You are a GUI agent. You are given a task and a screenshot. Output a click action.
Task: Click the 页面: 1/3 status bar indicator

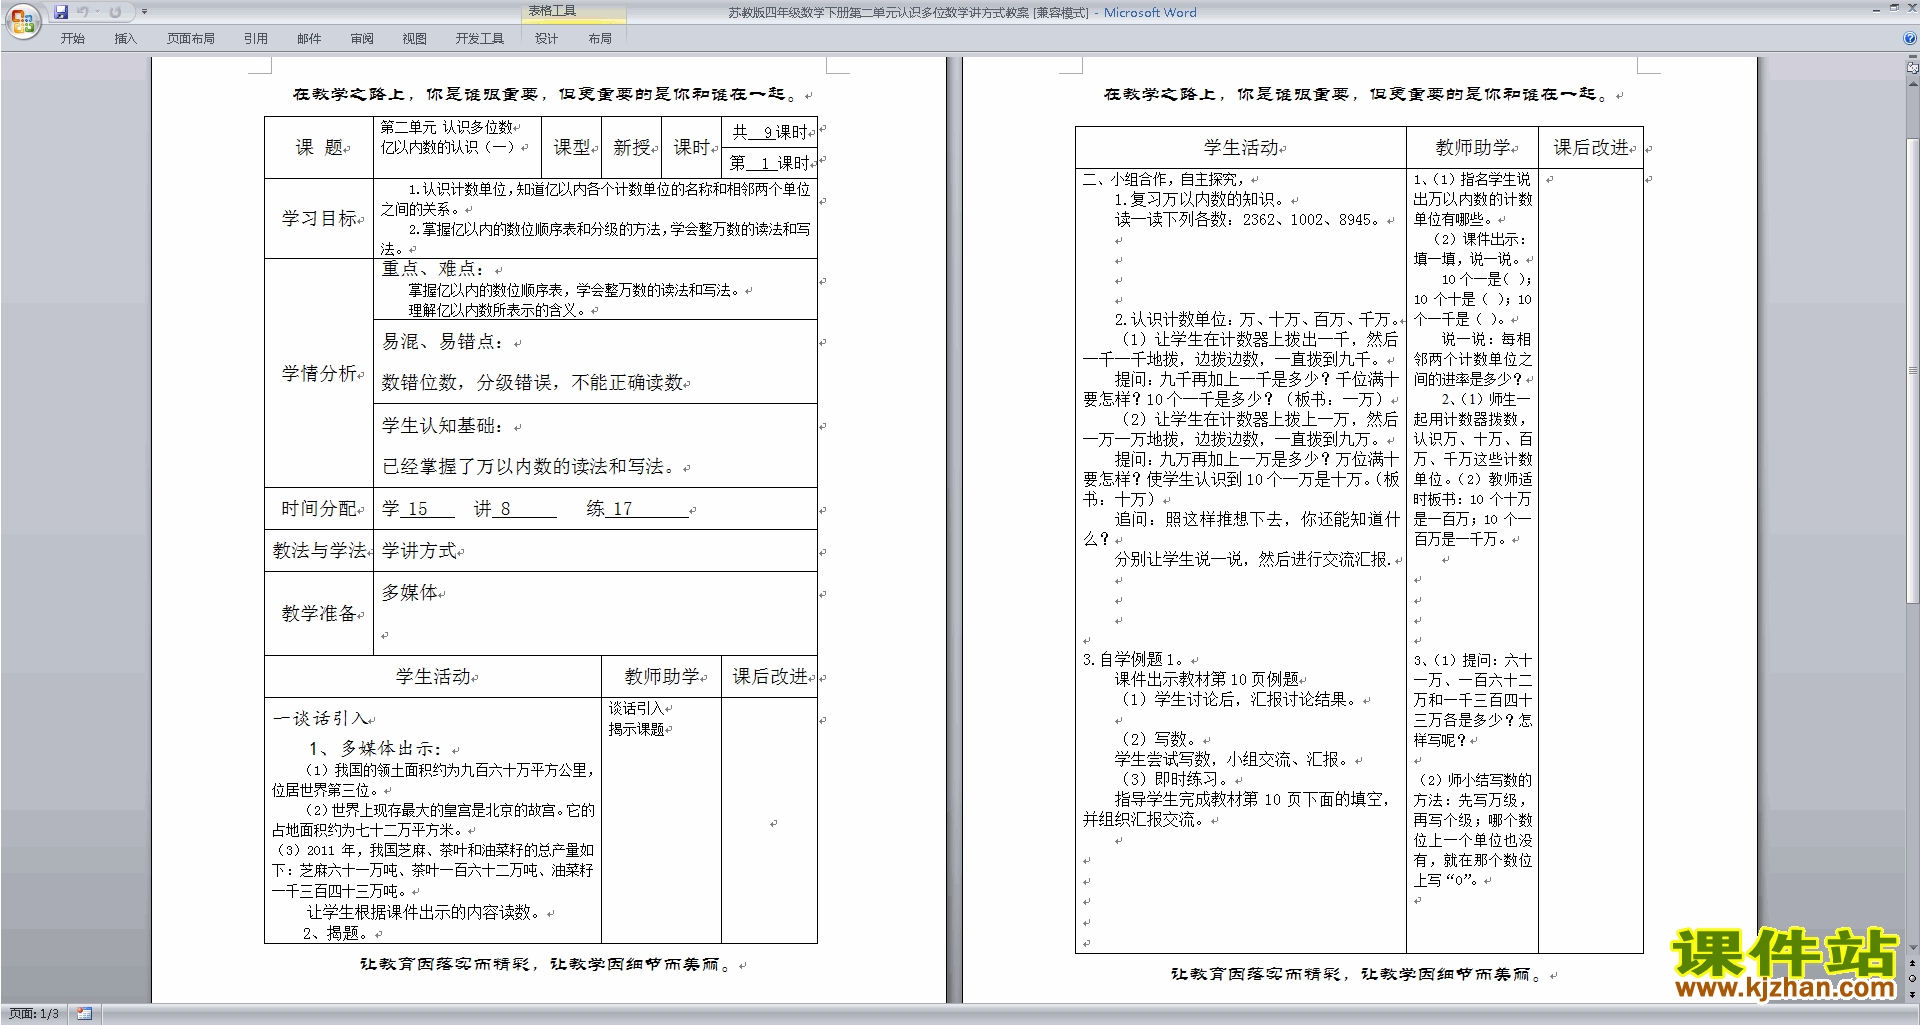[34, 1013]
